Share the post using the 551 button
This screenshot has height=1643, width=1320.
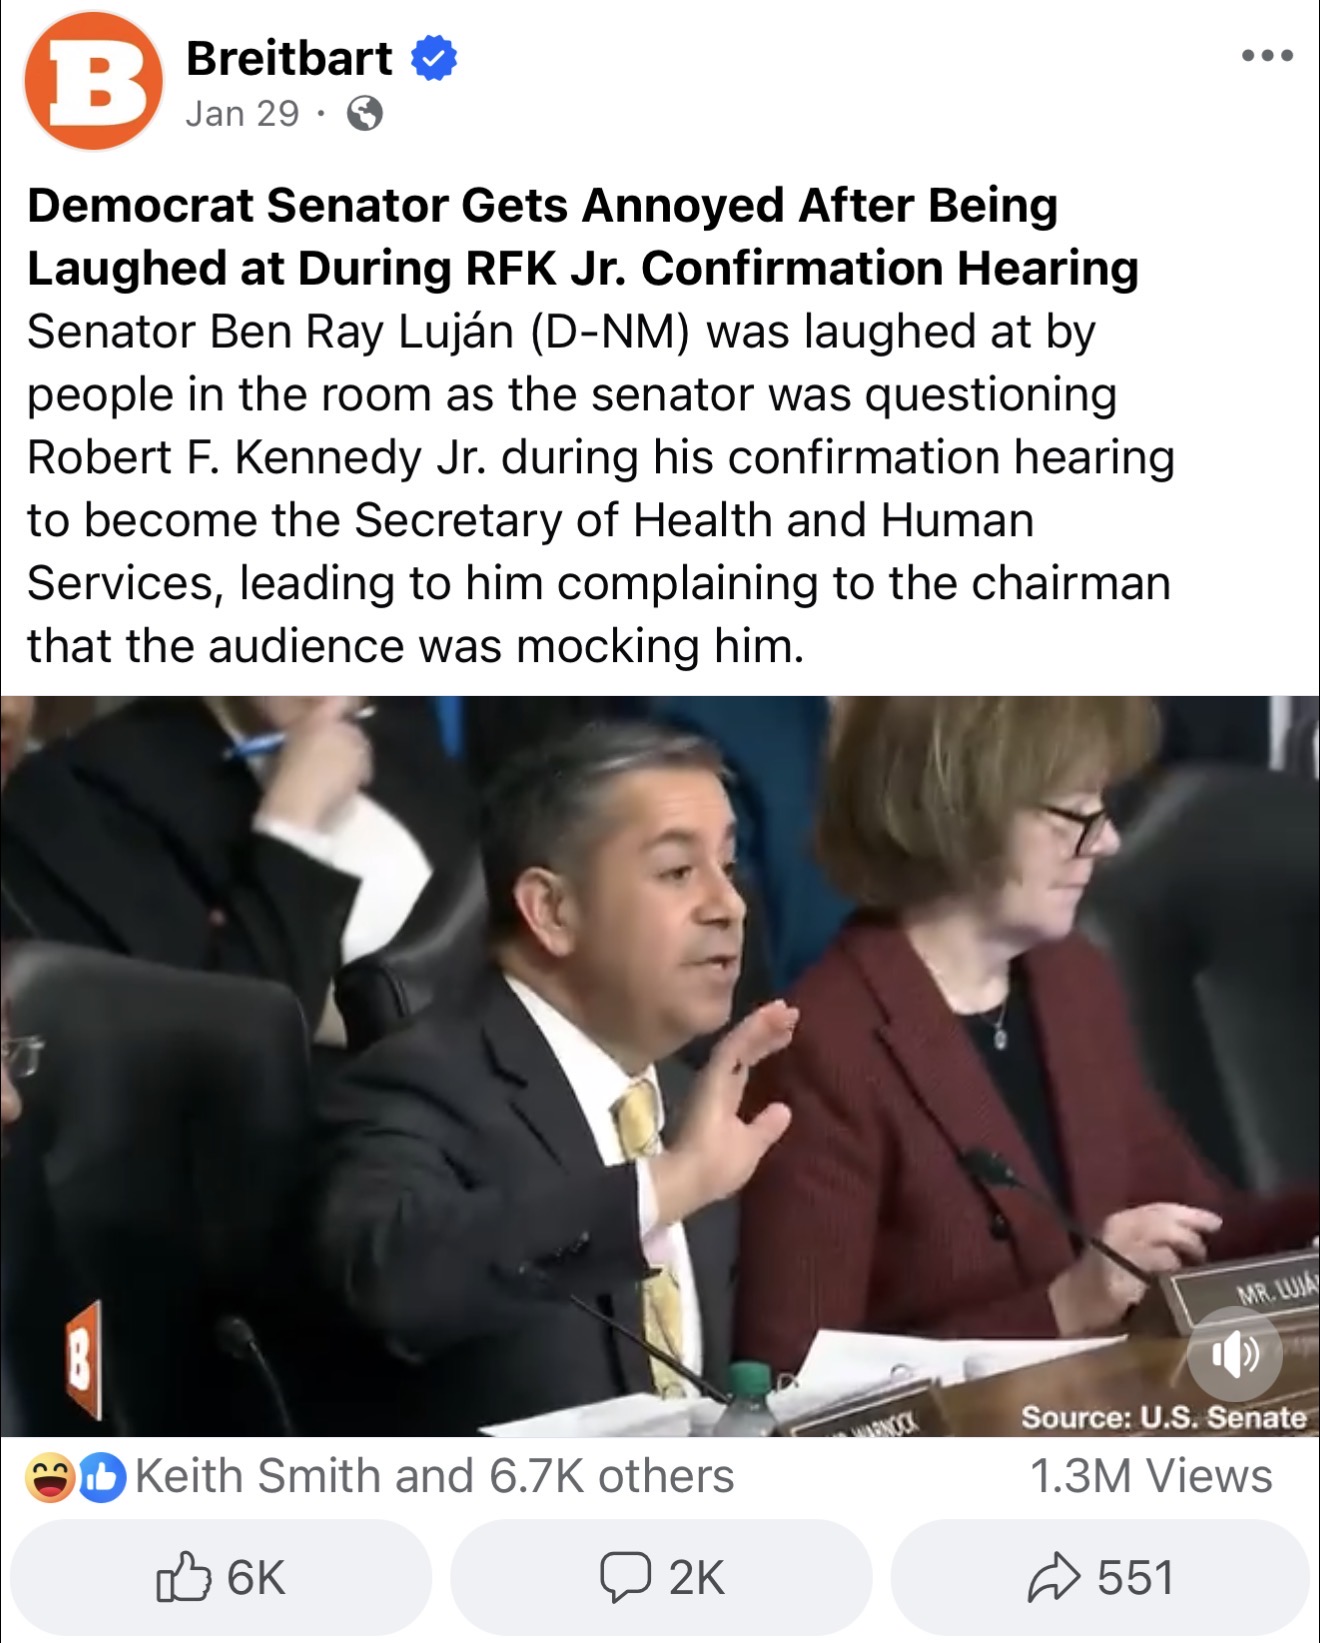[x=1100, y=1577]
